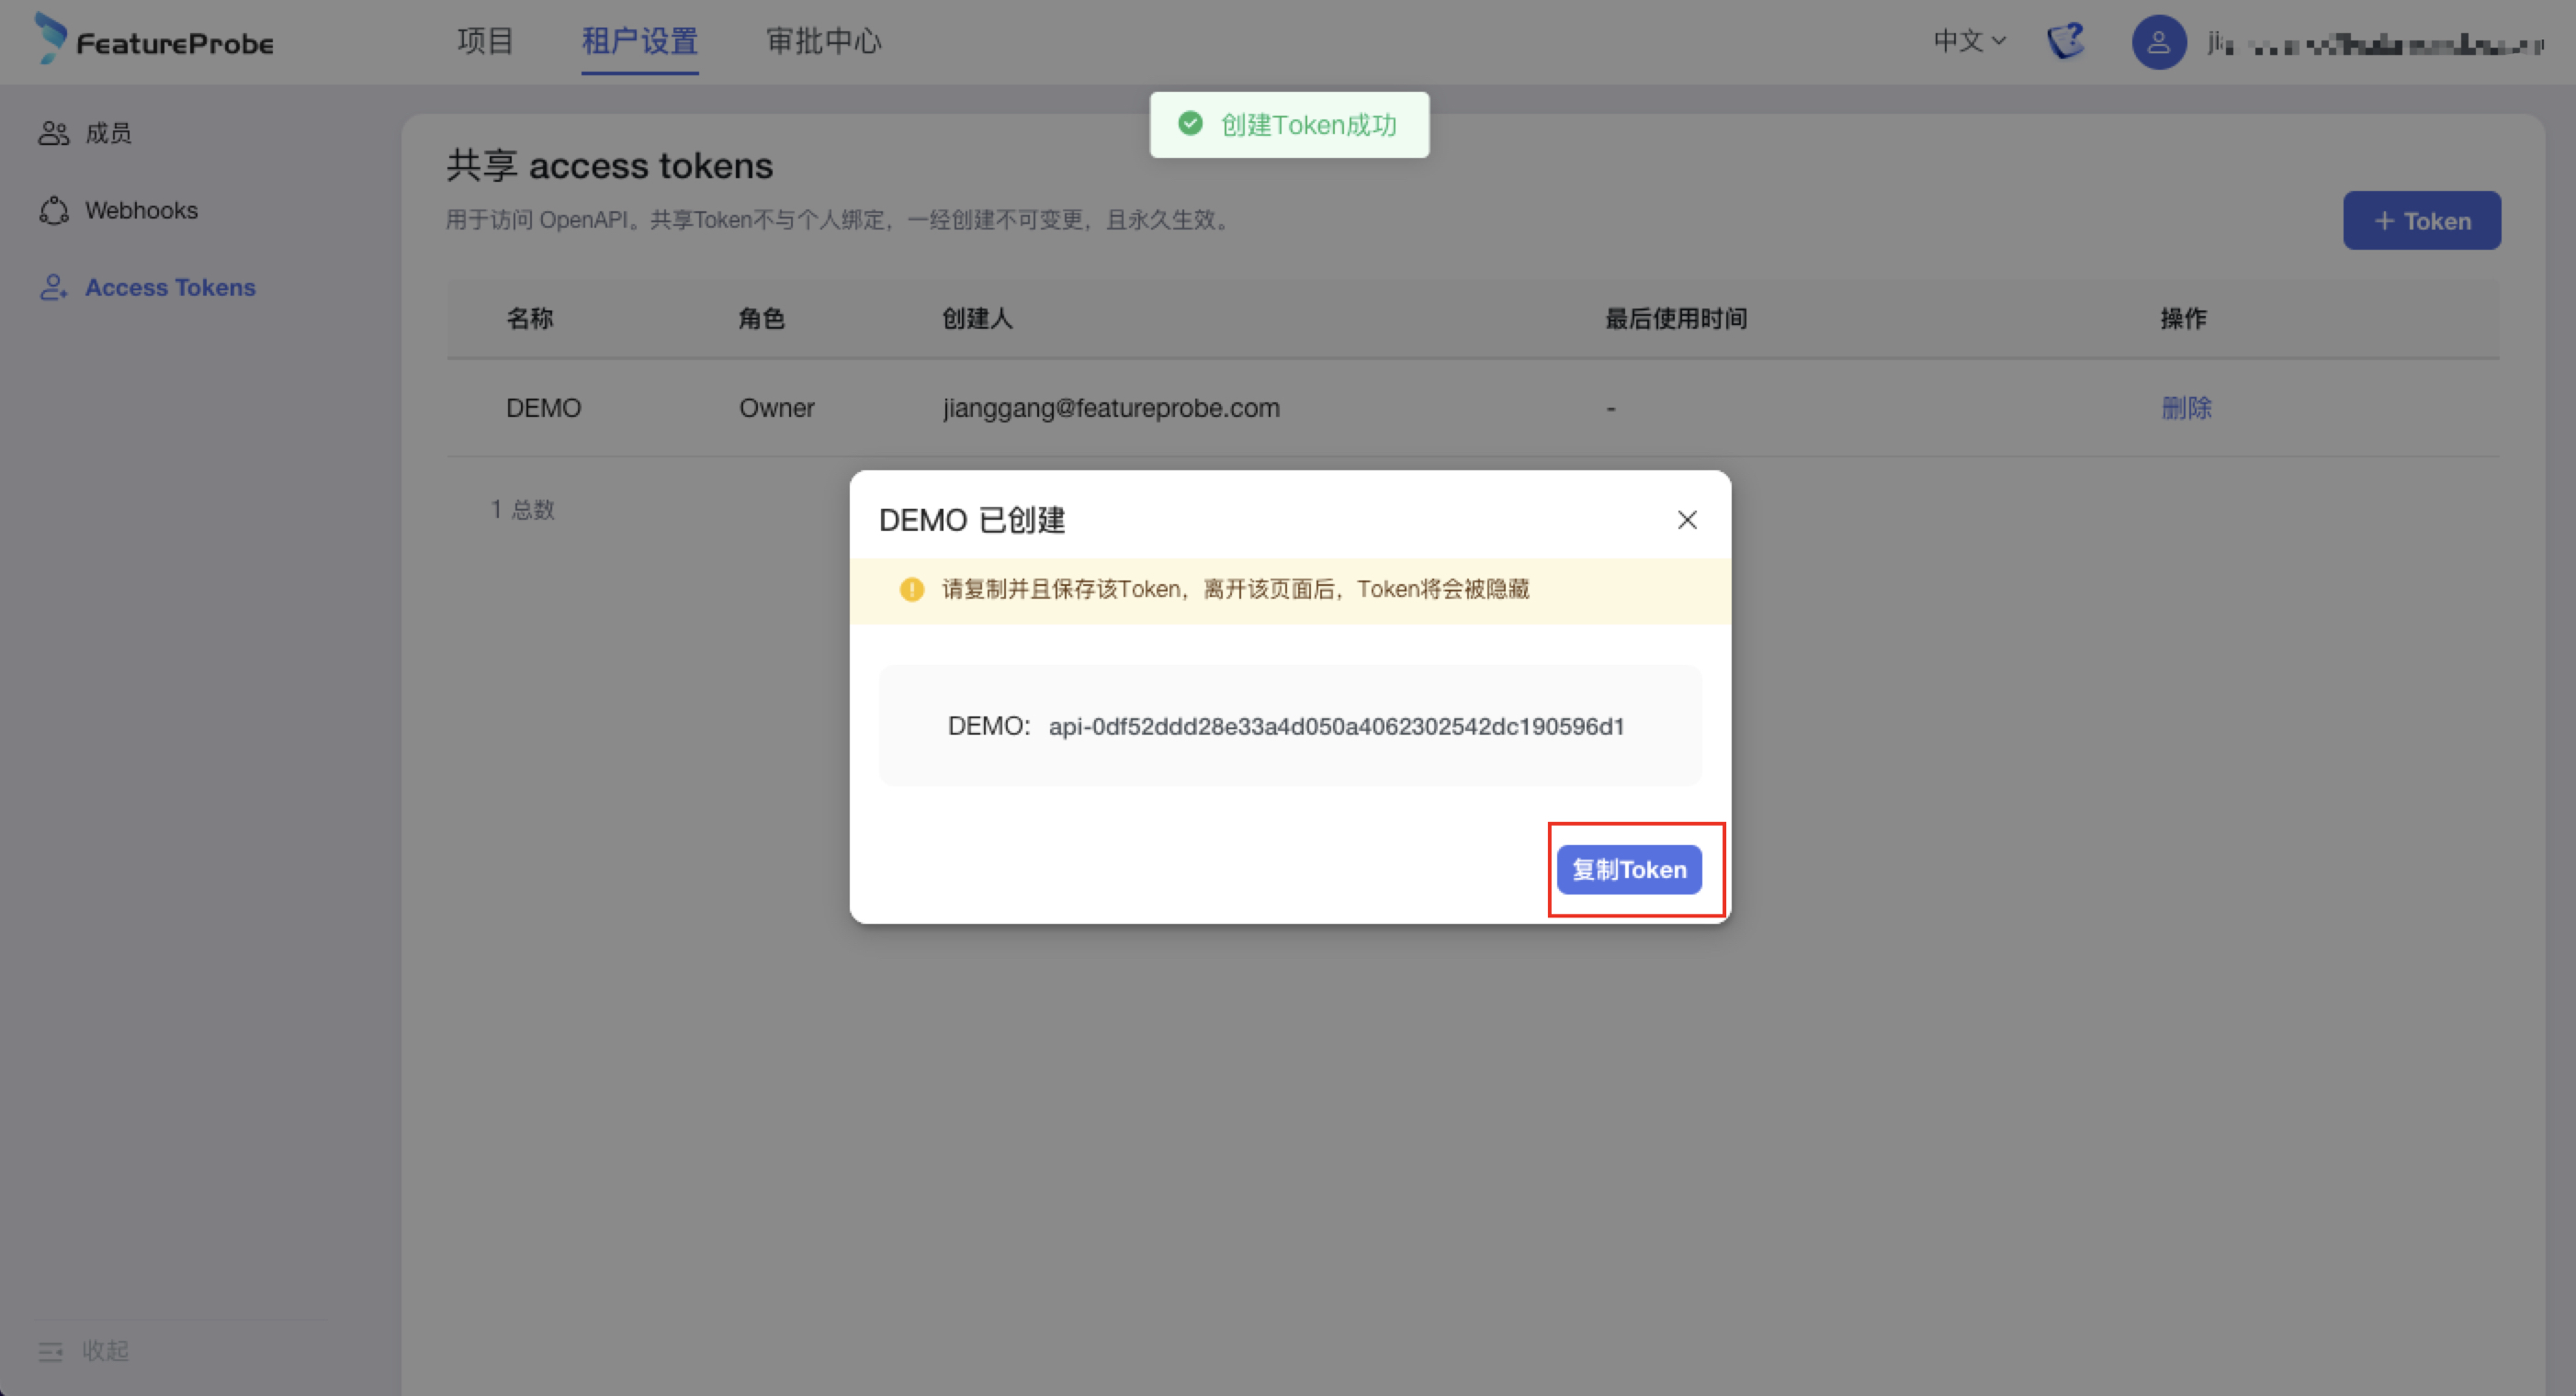2576x1396 pixels.
Task: Click the DEMO row name cell
Action: click(543, 408)
